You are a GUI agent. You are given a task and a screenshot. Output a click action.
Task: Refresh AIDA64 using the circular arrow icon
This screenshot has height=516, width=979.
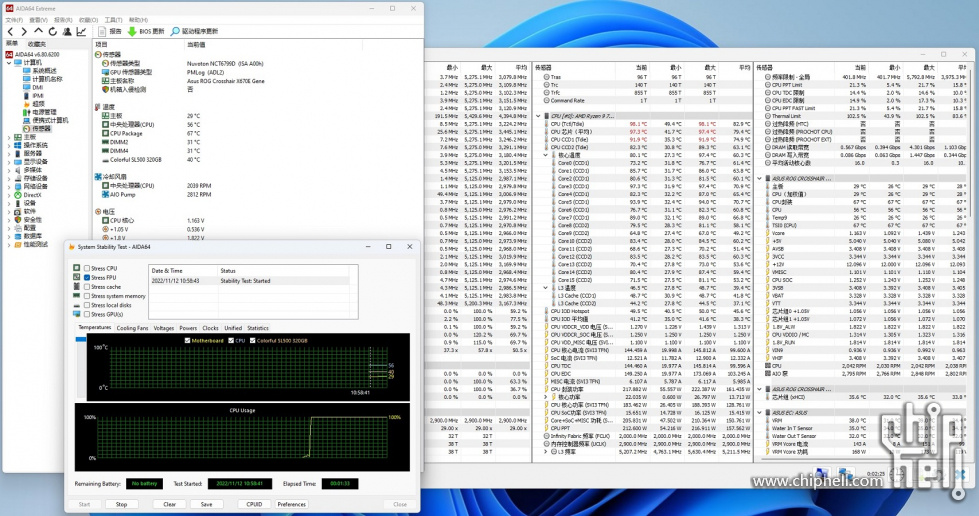pyautogui.click(x=52, y=31)
